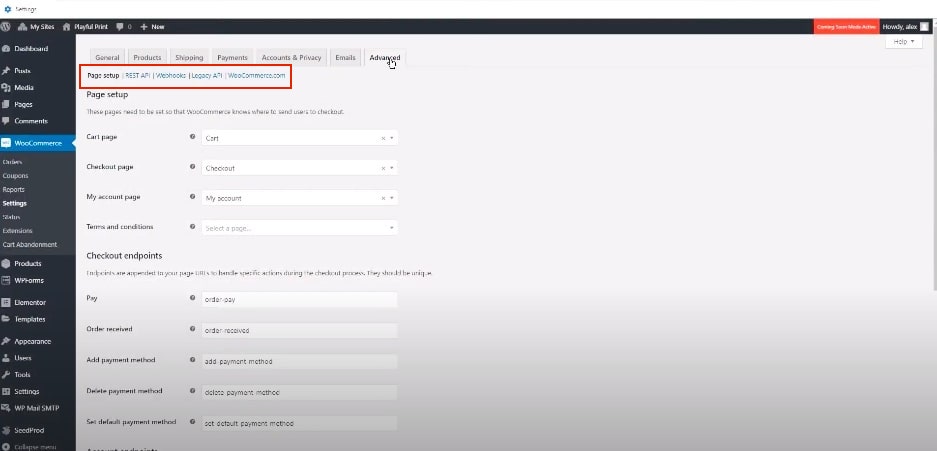Open the Dashboard icon in sidebar
This screenshot has width=937, height=451.
tap(7, 48)
